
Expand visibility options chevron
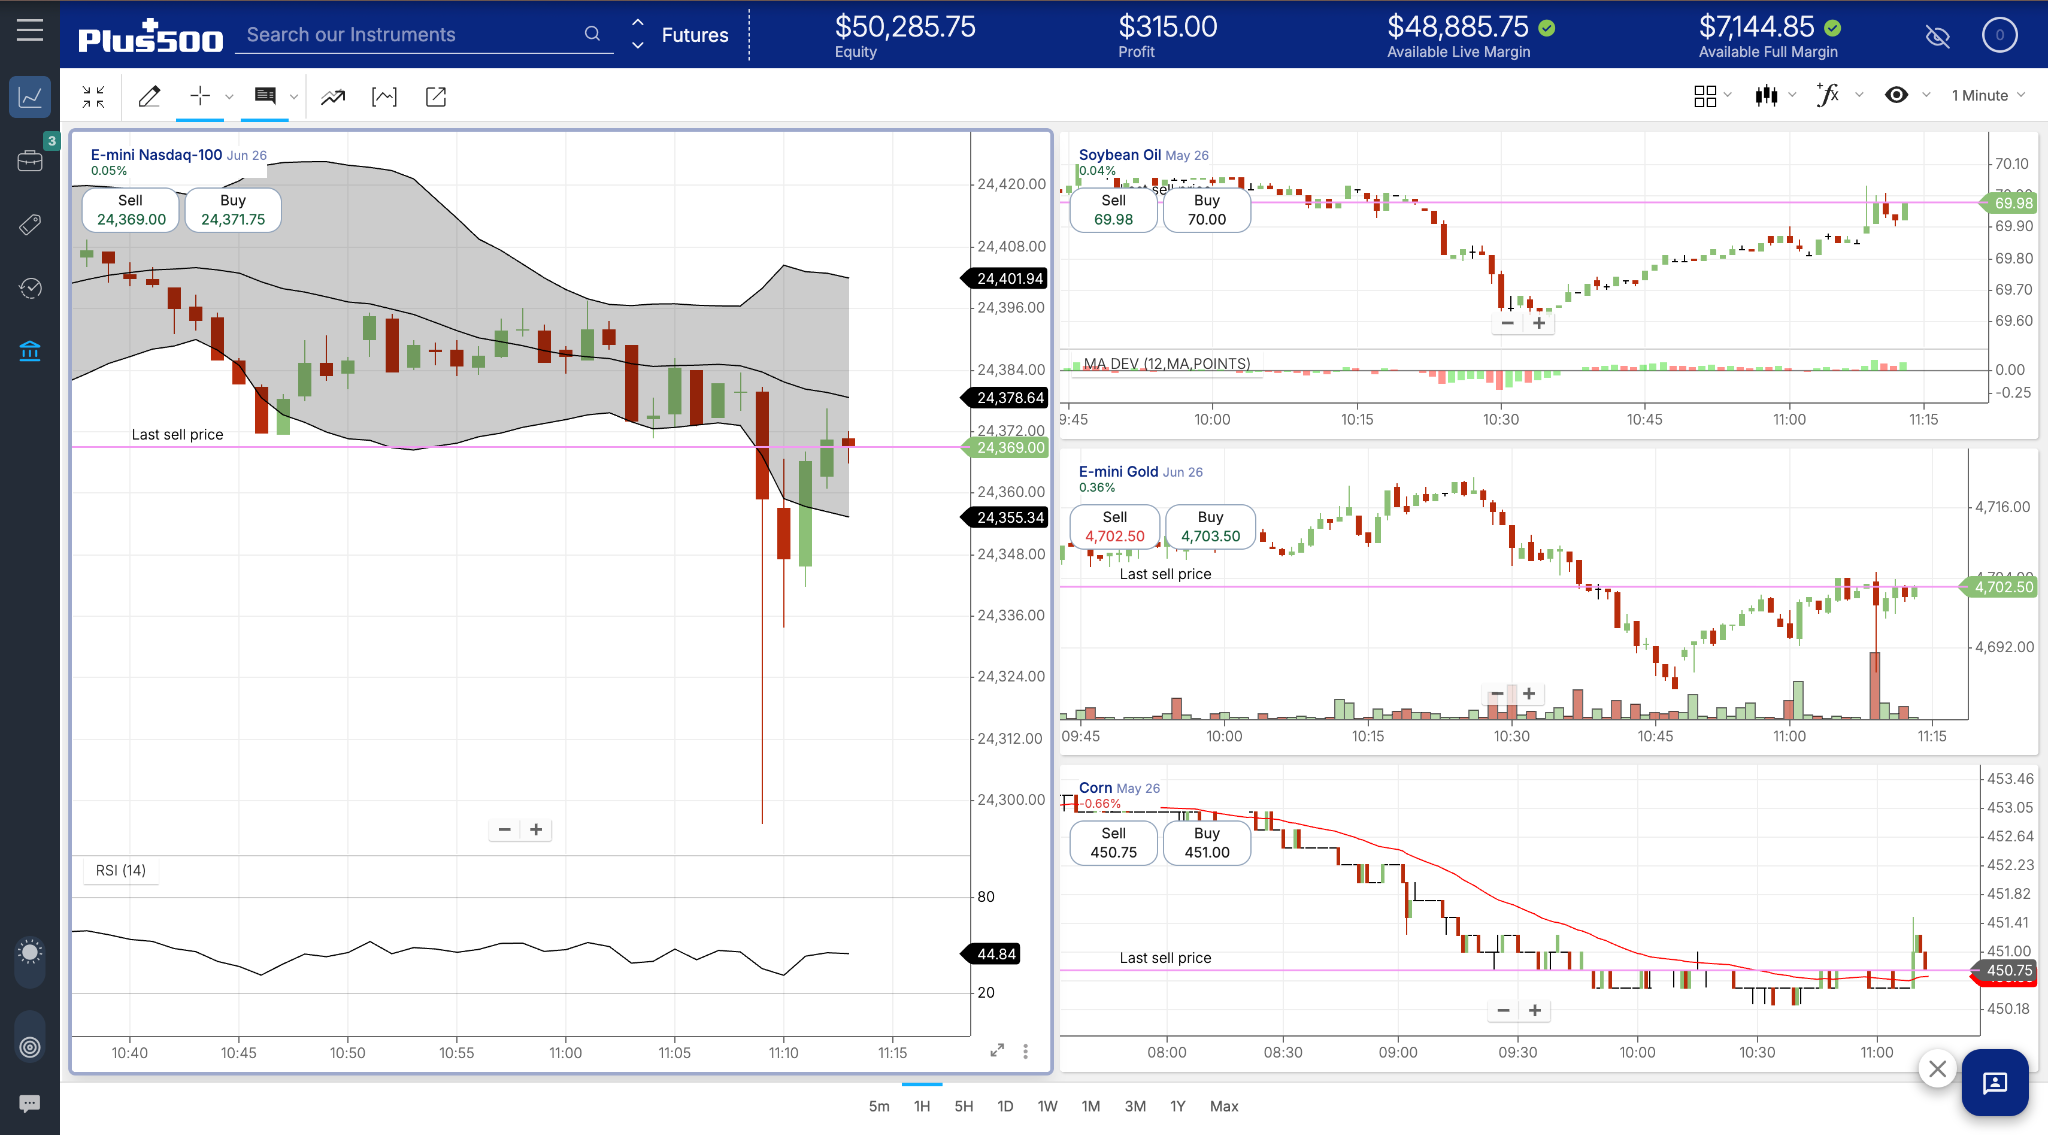pos(1926,96)
